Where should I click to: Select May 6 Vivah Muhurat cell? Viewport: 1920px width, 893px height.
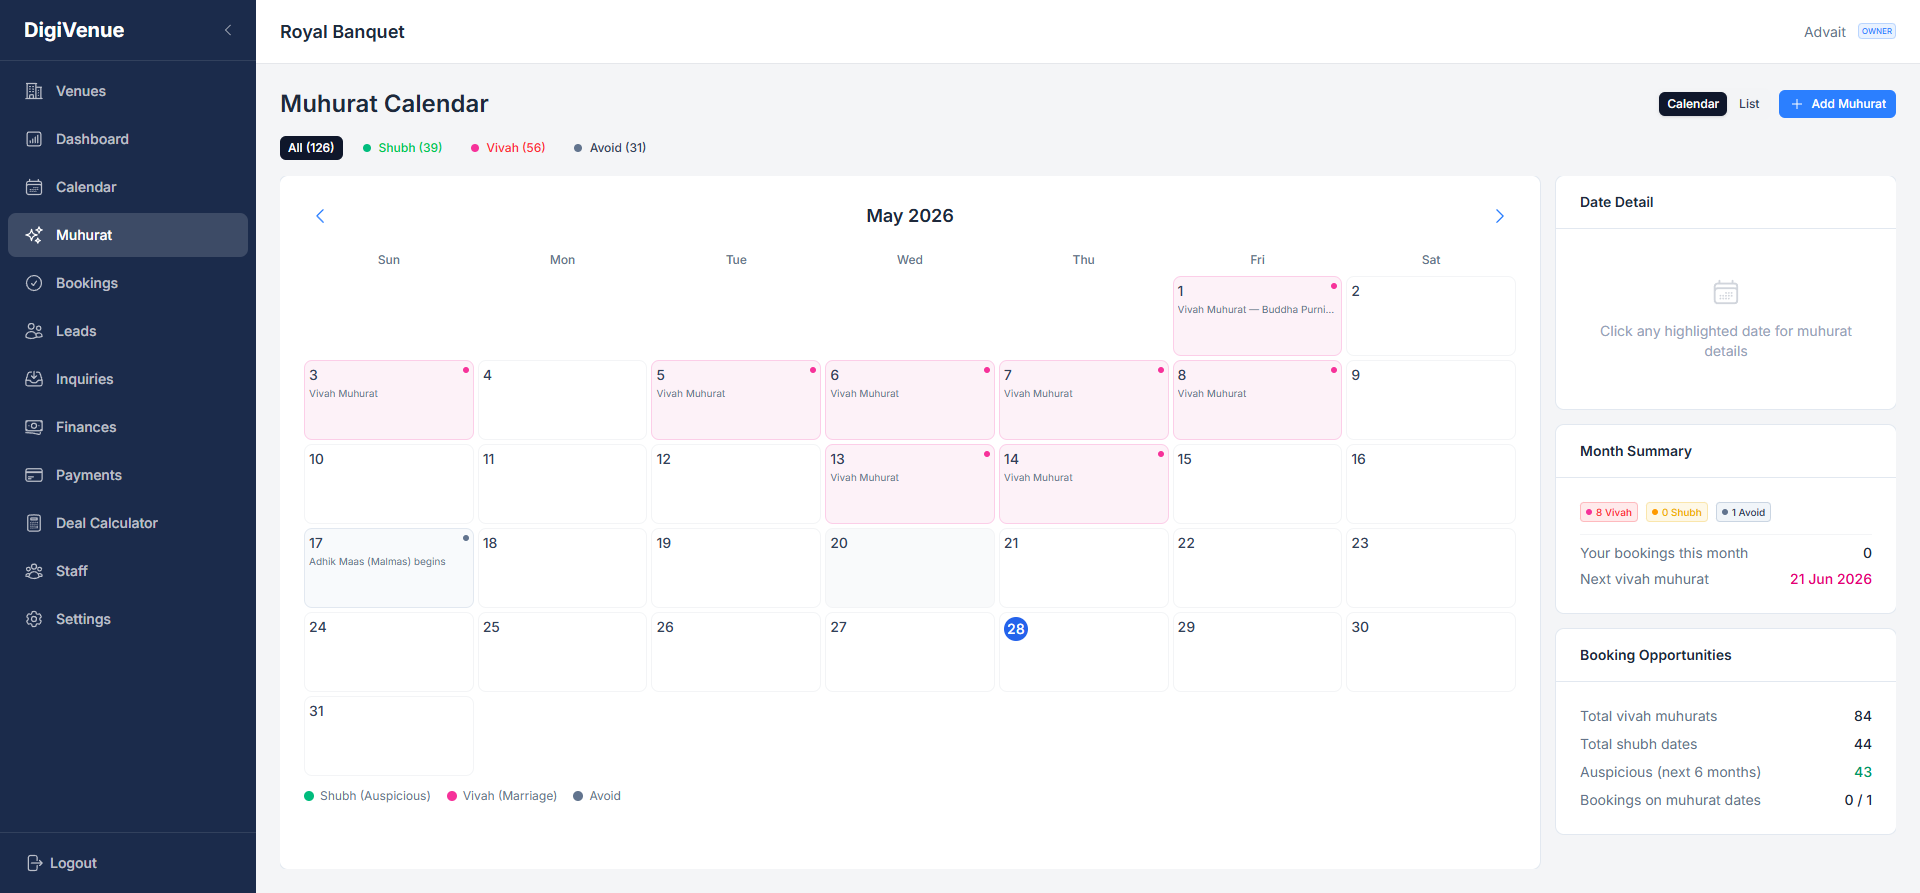pyautogui.click(x=910, y=400)
